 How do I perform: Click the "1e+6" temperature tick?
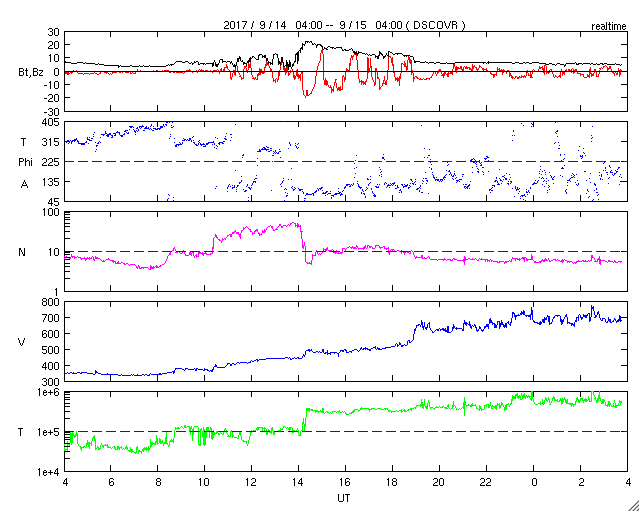[49, 392]
